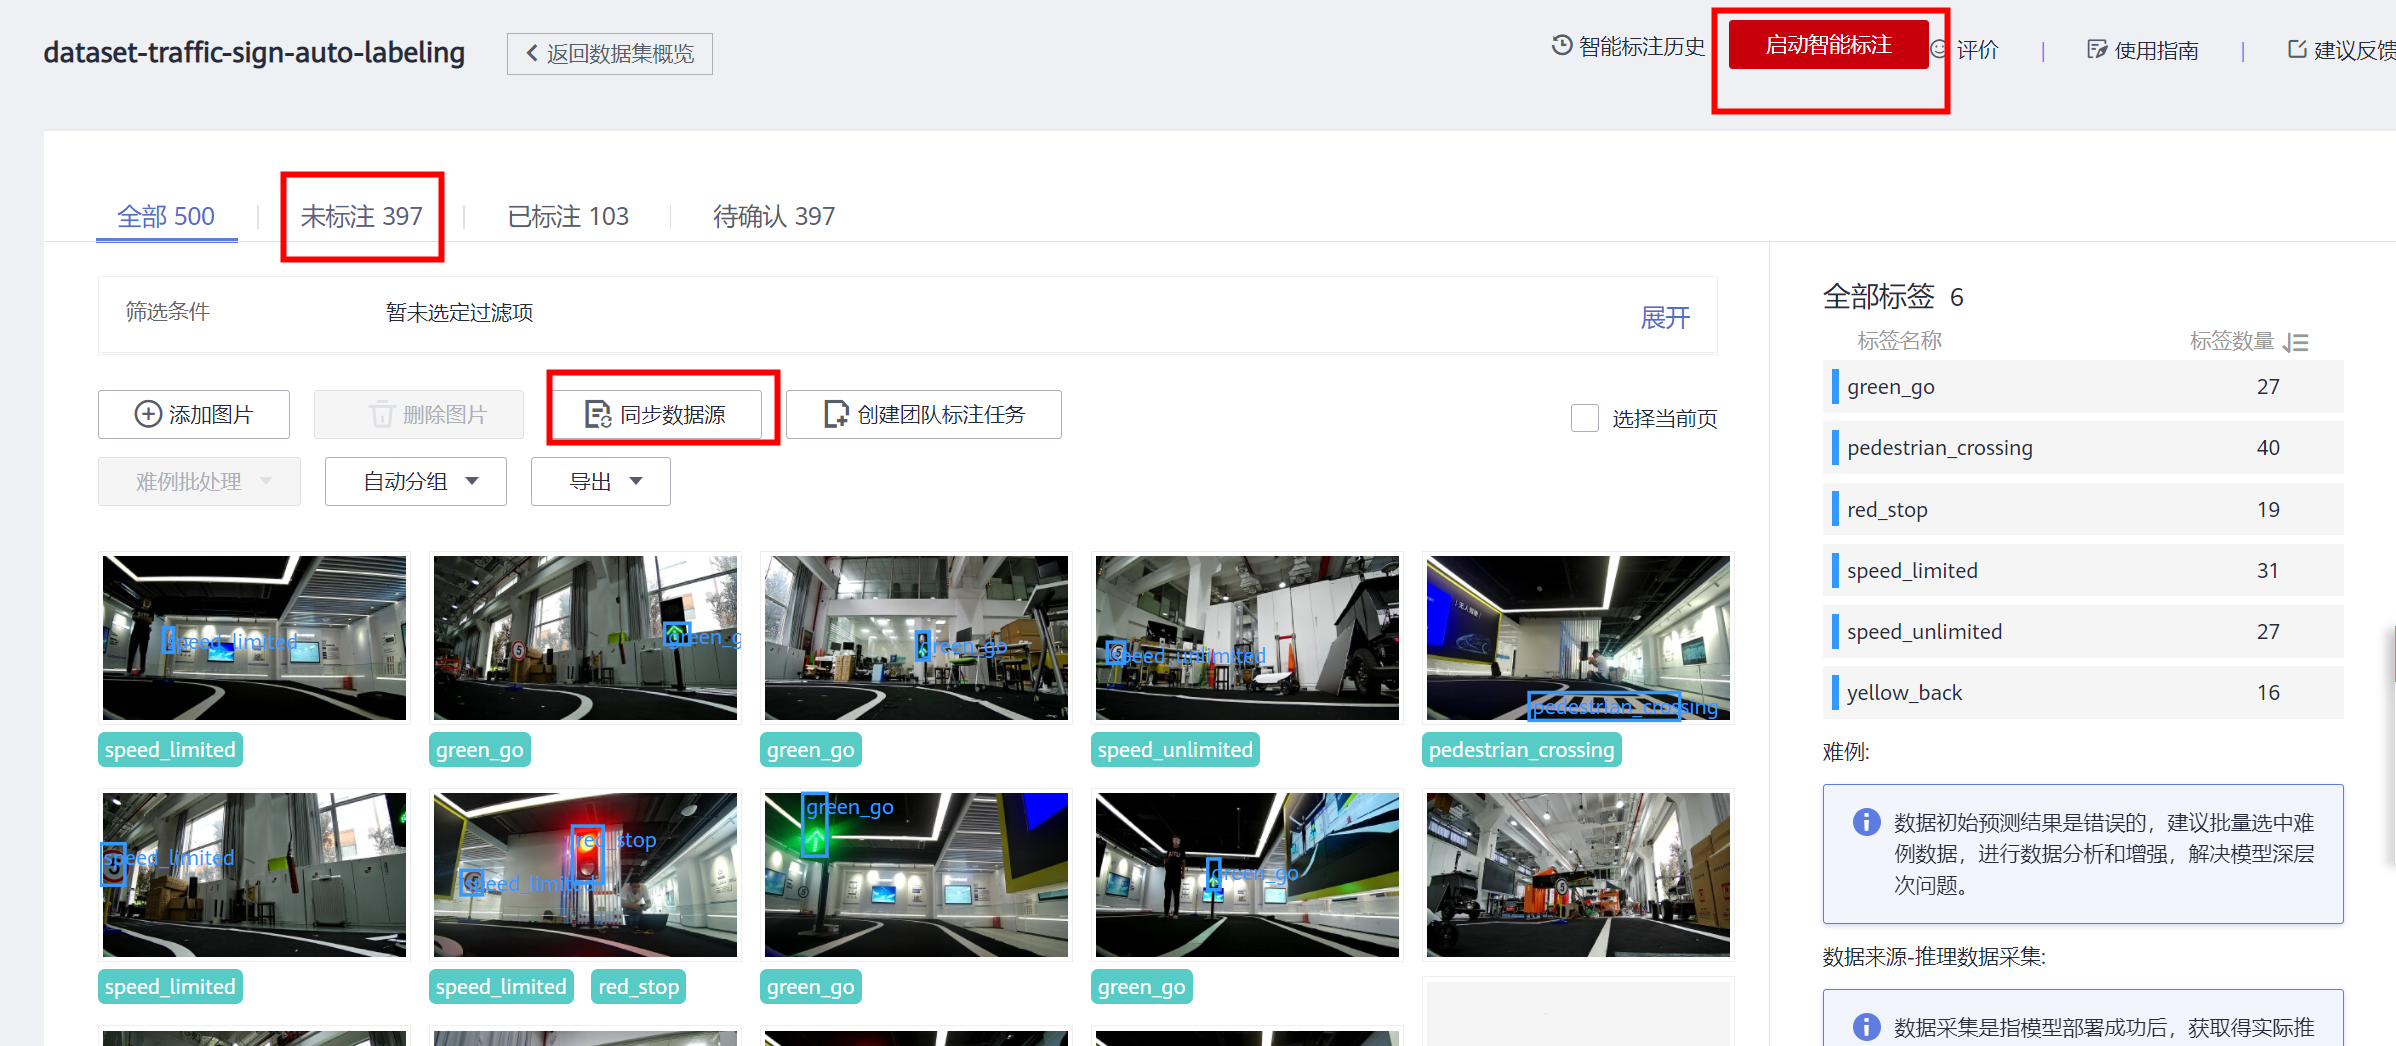Click the blue color bar of yellow_back label
Image resolution: width=2396 pixels, height=1046 pixels.
(1835, 692)
